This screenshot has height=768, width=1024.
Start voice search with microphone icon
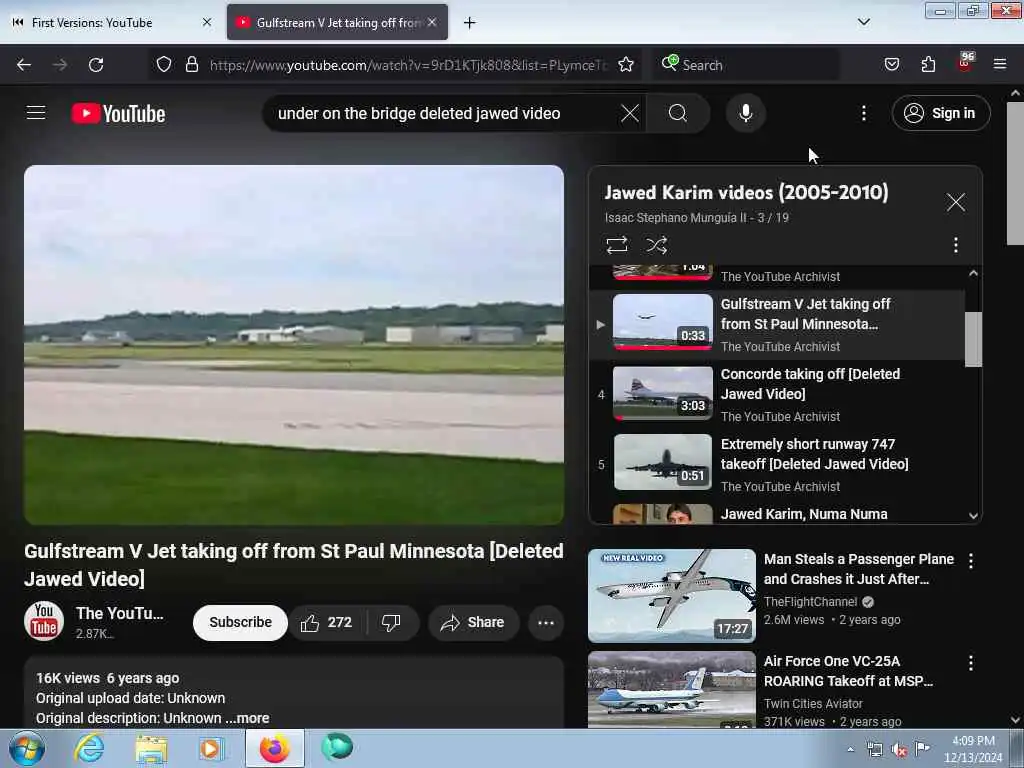pyautogui.click(x=745, y=113)
